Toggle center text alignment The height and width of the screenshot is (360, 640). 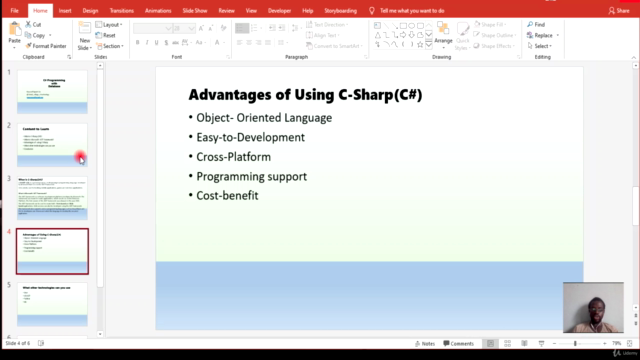pos(249,42)
